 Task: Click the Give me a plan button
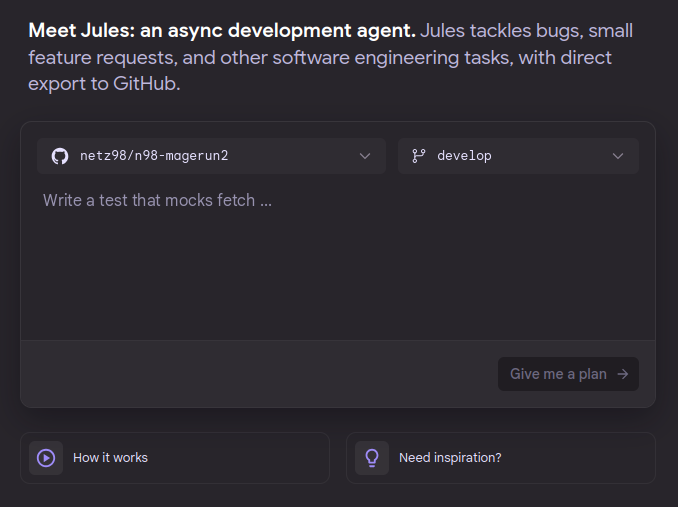pos(568,374)
